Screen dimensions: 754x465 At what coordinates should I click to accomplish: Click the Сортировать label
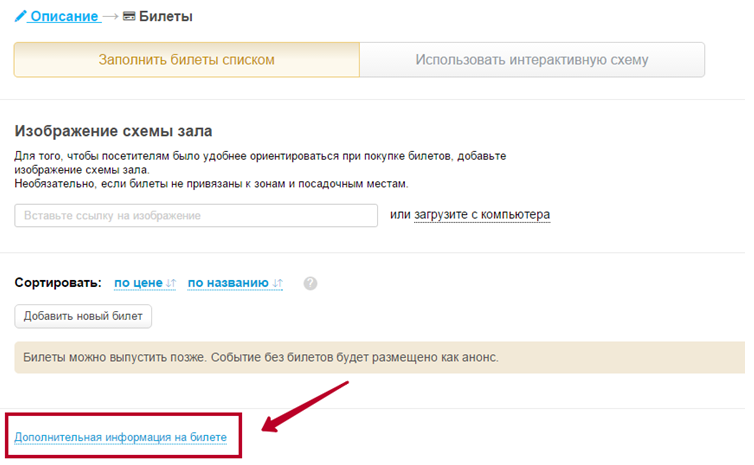tap(58, 283)
